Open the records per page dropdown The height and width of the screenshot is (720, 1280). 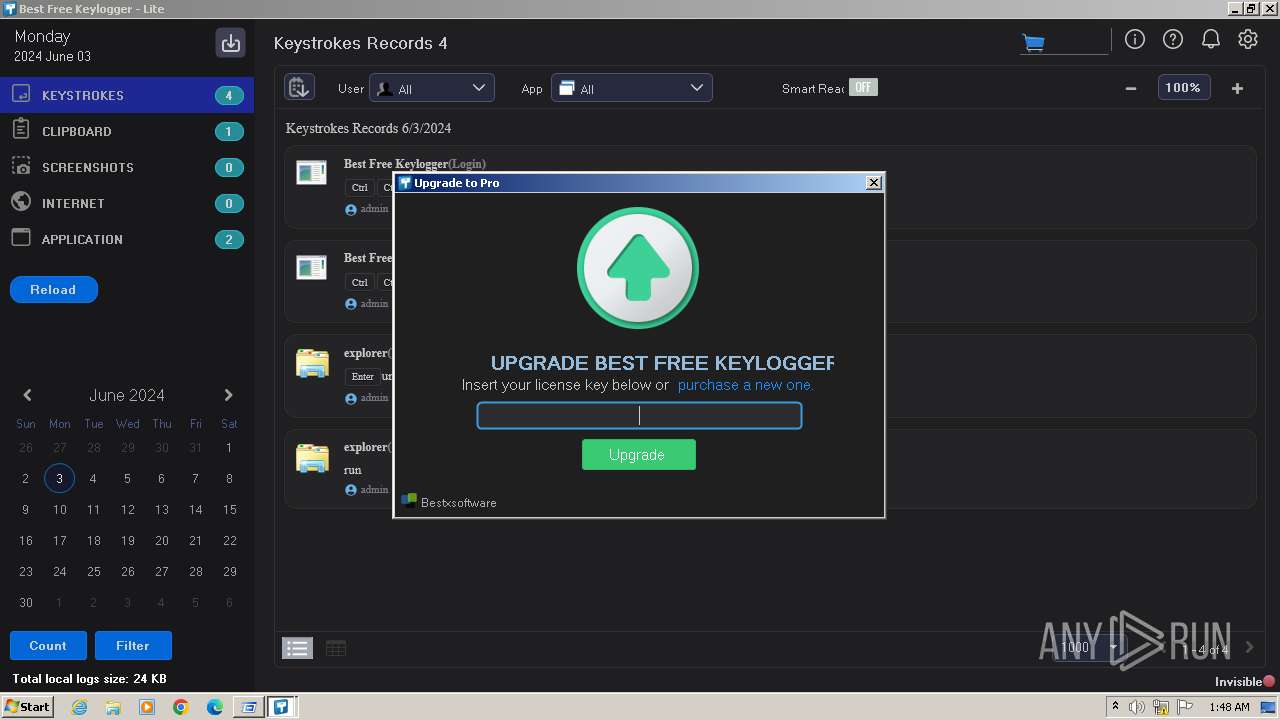pyautogui.click(x=1090, y=648)
